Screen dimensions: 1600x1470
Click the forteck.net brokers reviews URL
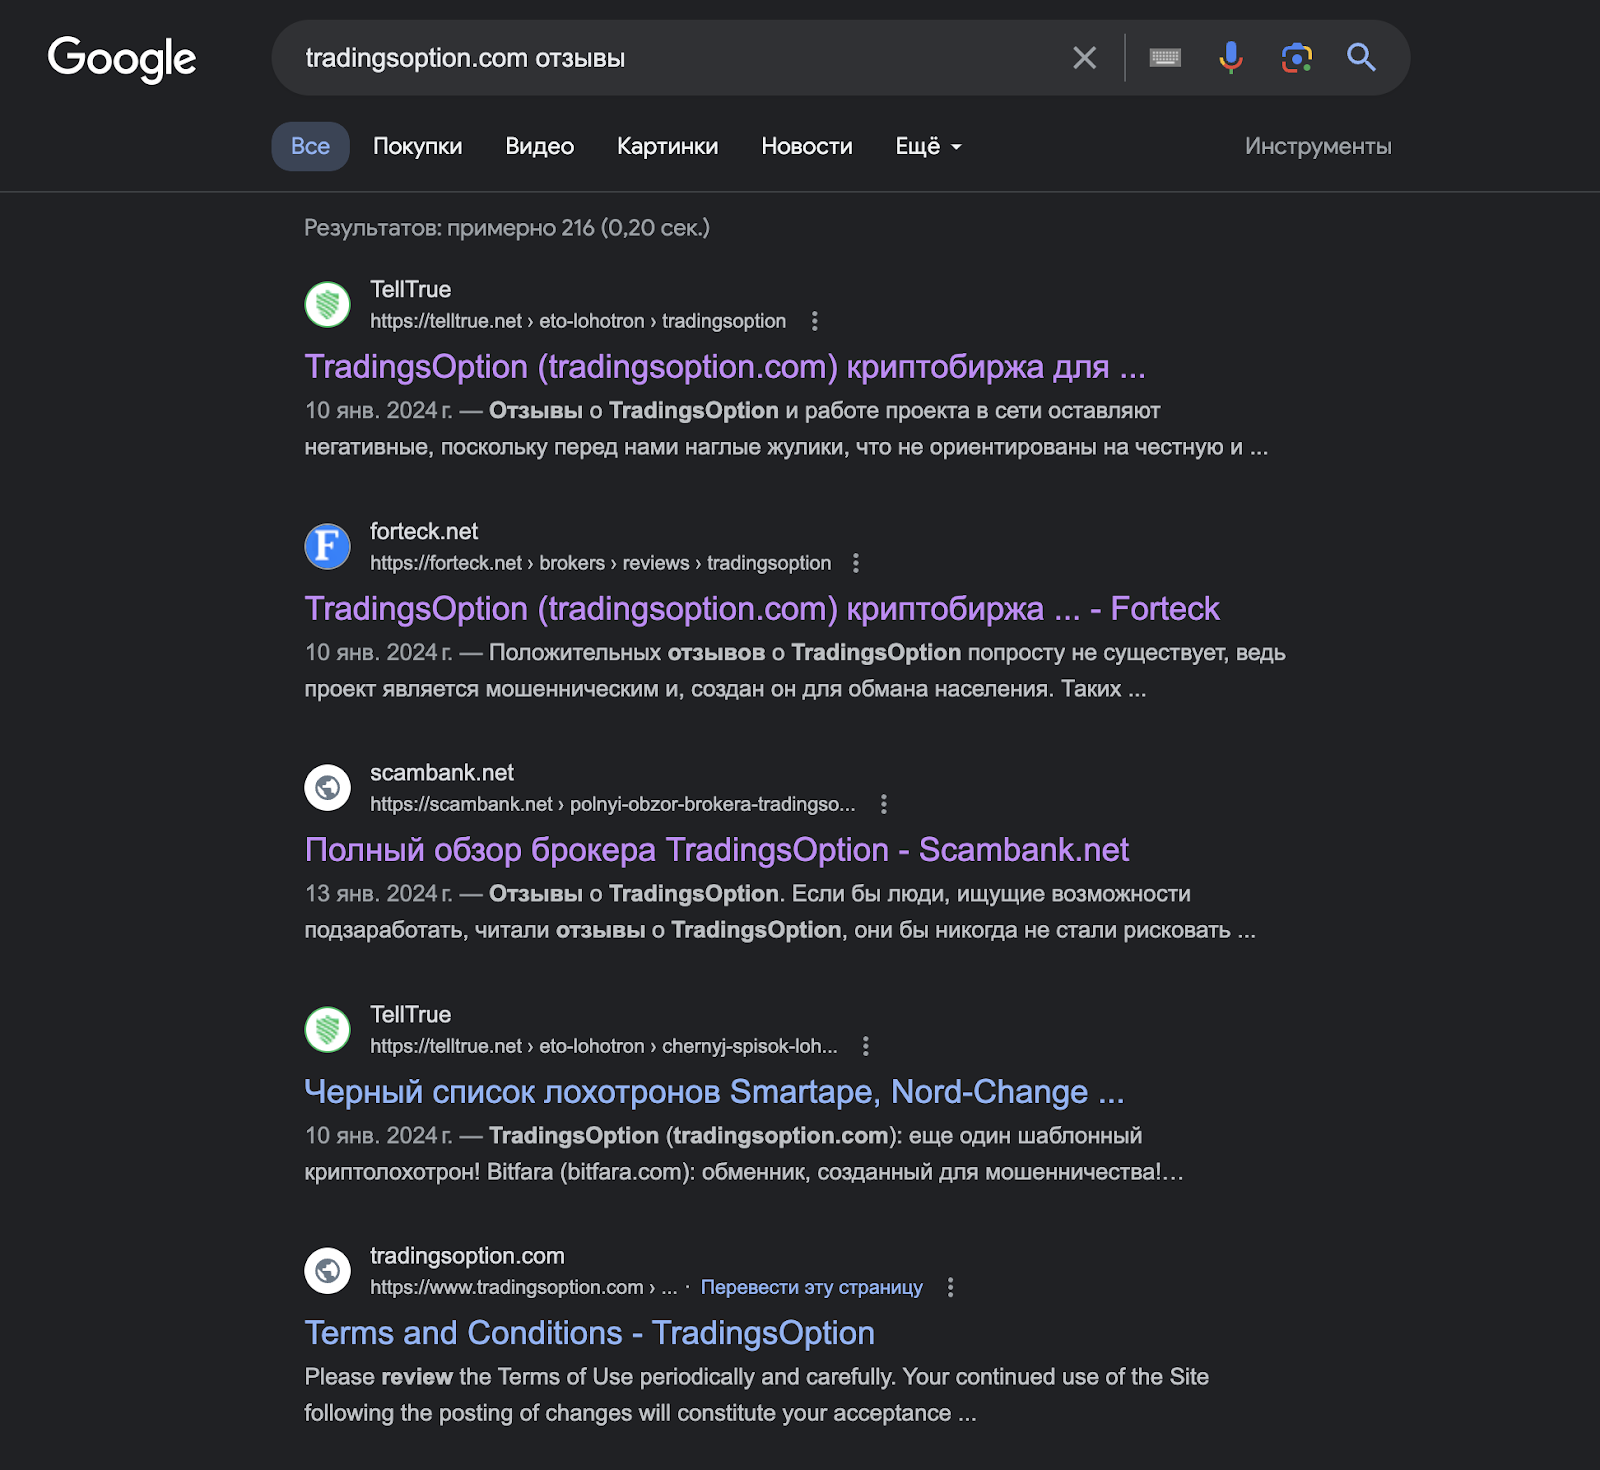click(600, 563)
